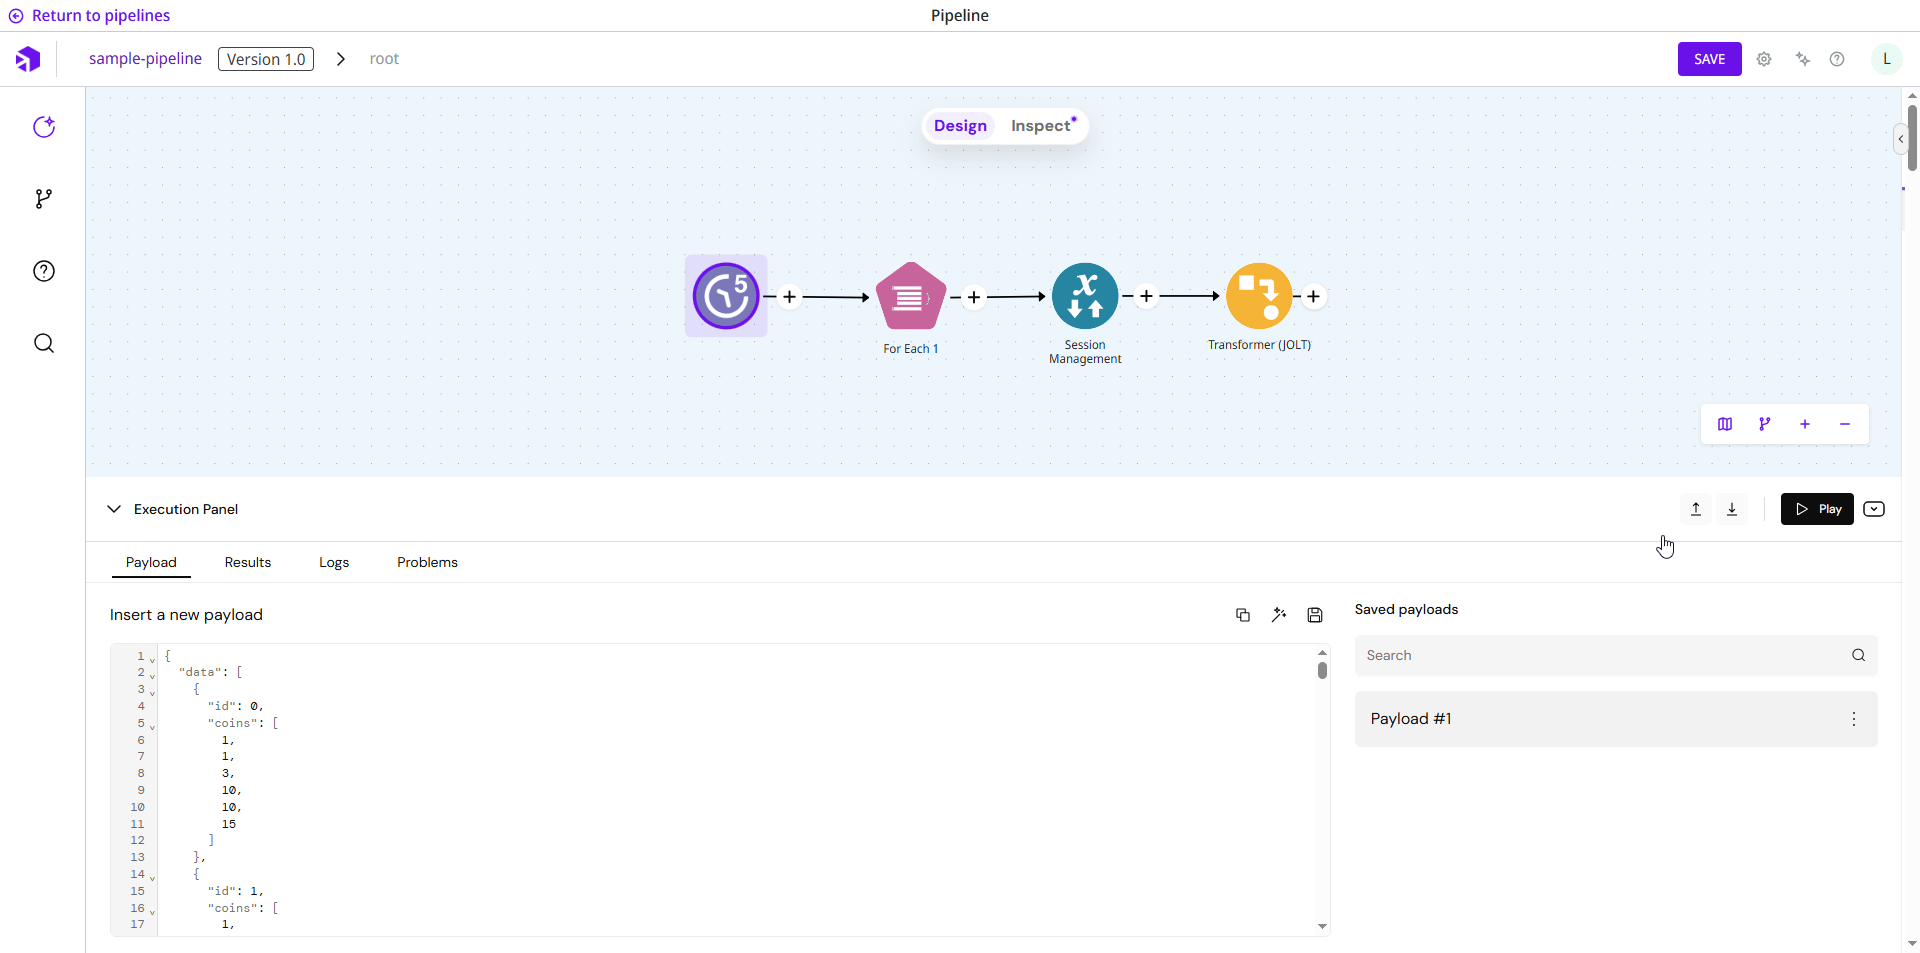Click the save payload disk icon

point(1315,615)
